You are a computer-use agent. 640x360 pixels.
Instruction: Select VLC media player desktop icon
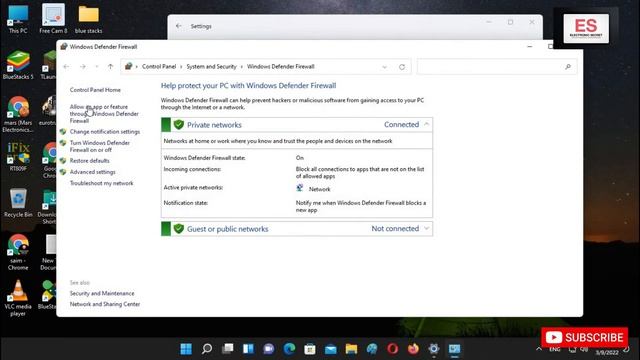[x=18, y=298]
